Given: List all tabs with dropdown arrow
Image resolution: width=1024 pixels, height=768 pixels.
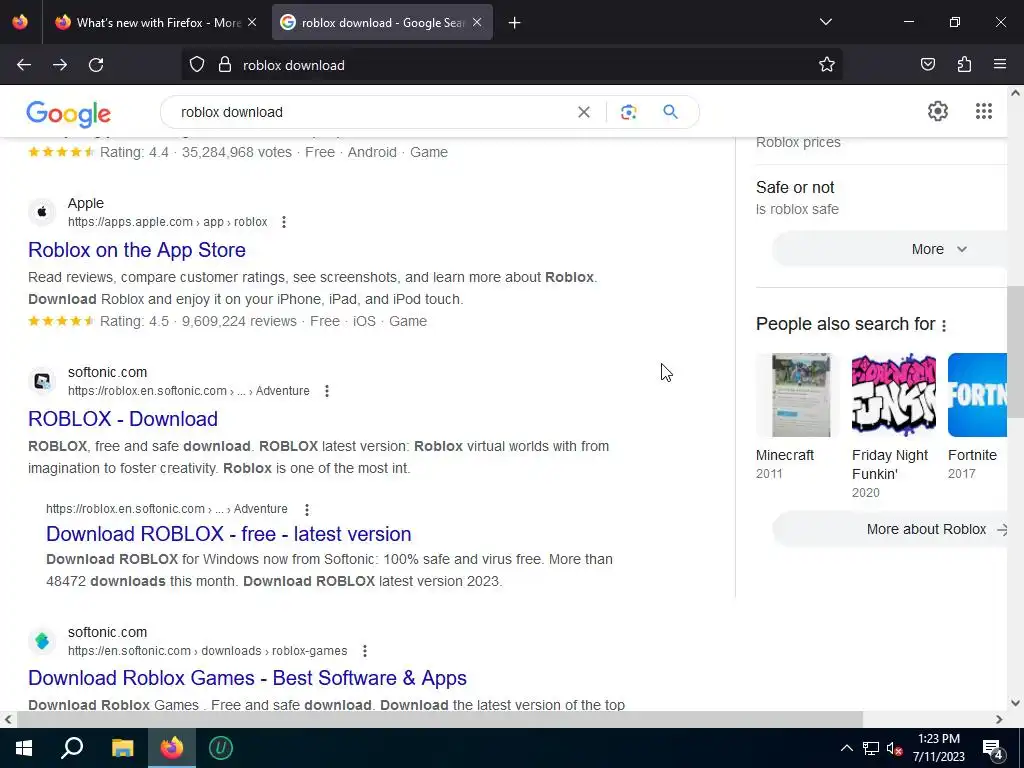Looking at the screenshot, I should pyautogui.click(x=825, y=22).
